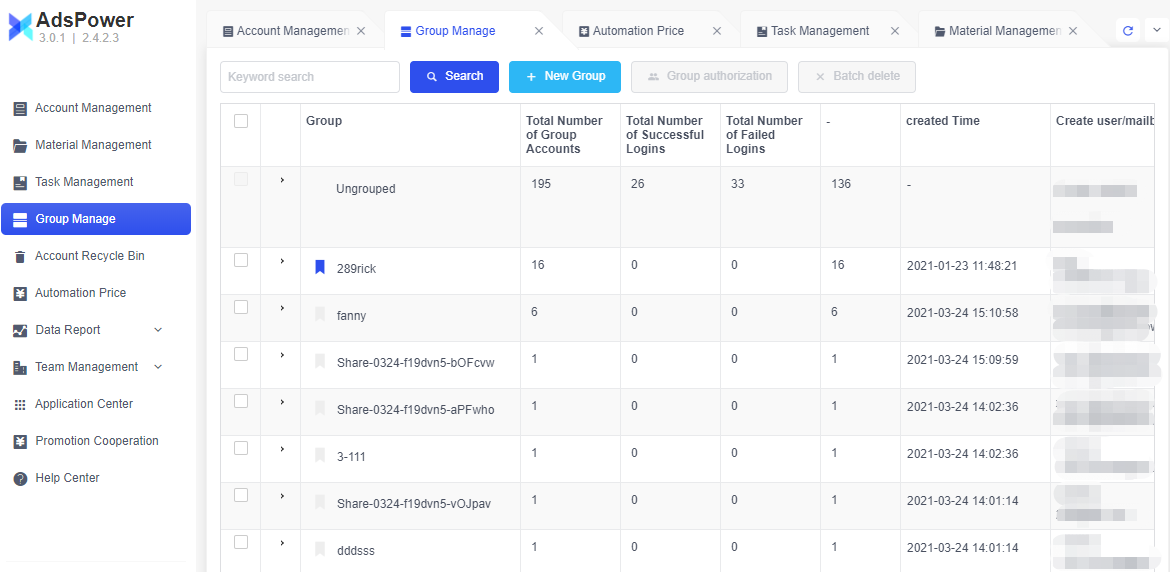
Task: Click the Help Center question mark icon
Action: (20, 479)
